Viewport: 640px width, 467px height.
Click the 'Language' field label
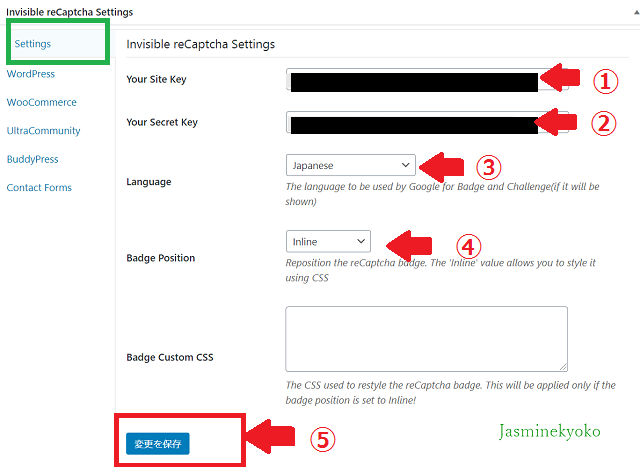pyautogui.click(x=149, y=182)
